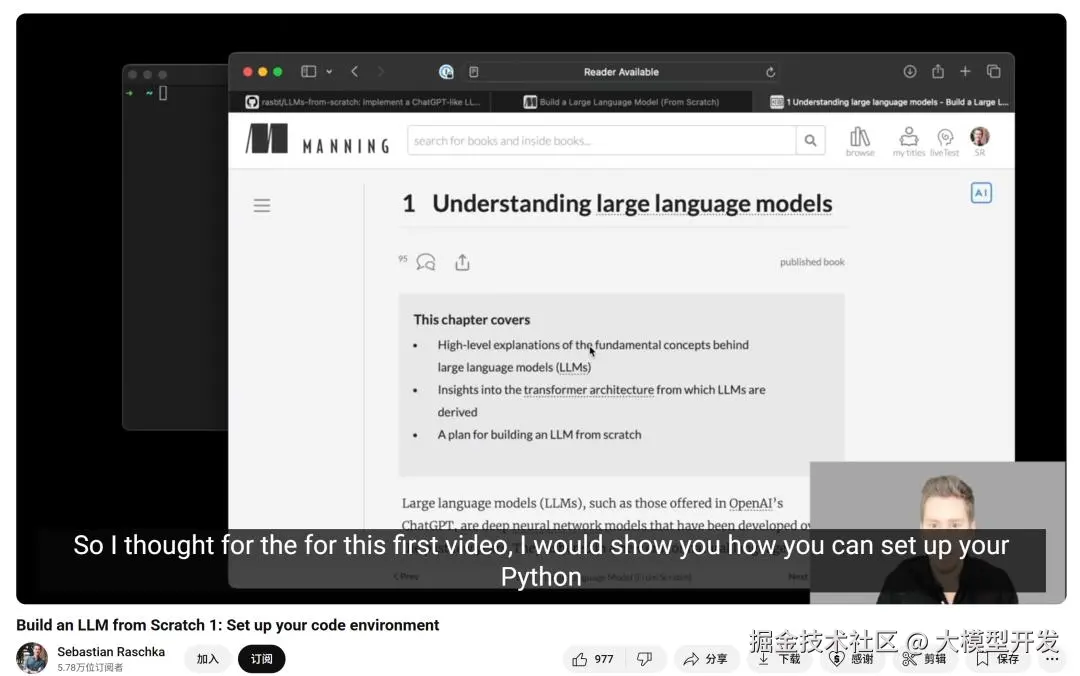Add a new Safari tab with plus
Screen dimensions: 1080x676
point(965,71)
